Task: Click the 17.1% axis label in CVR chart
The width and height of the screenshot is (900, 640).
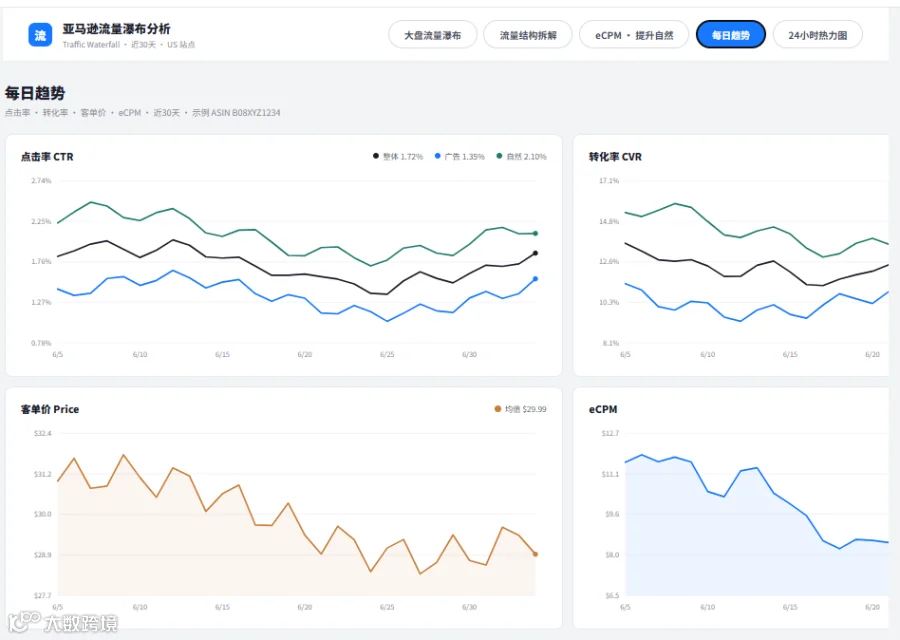Action: [x=609, y=181]
